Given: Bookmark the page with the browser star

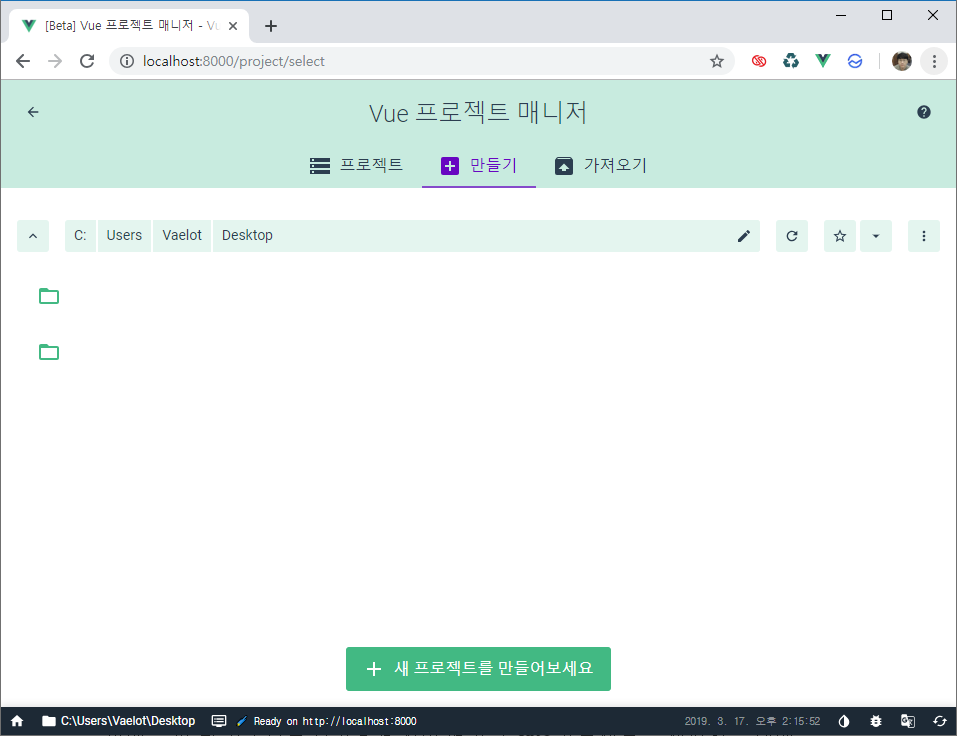Looking at the screenshot, I should pyautogui.click(x=716, y=61).
